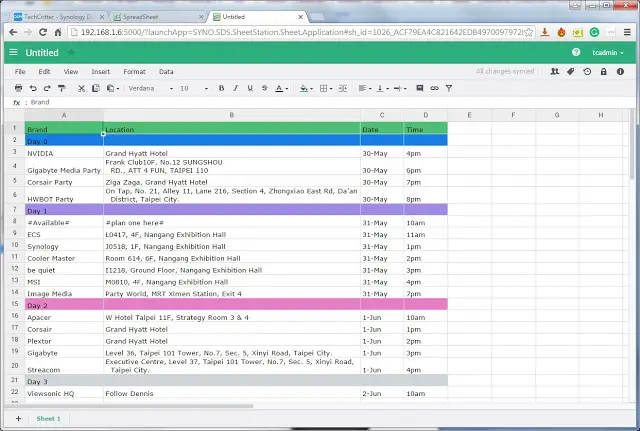Open the Borders dropdown
The width and height of the screenshot is (640, 431).
(x=326, y=88)
